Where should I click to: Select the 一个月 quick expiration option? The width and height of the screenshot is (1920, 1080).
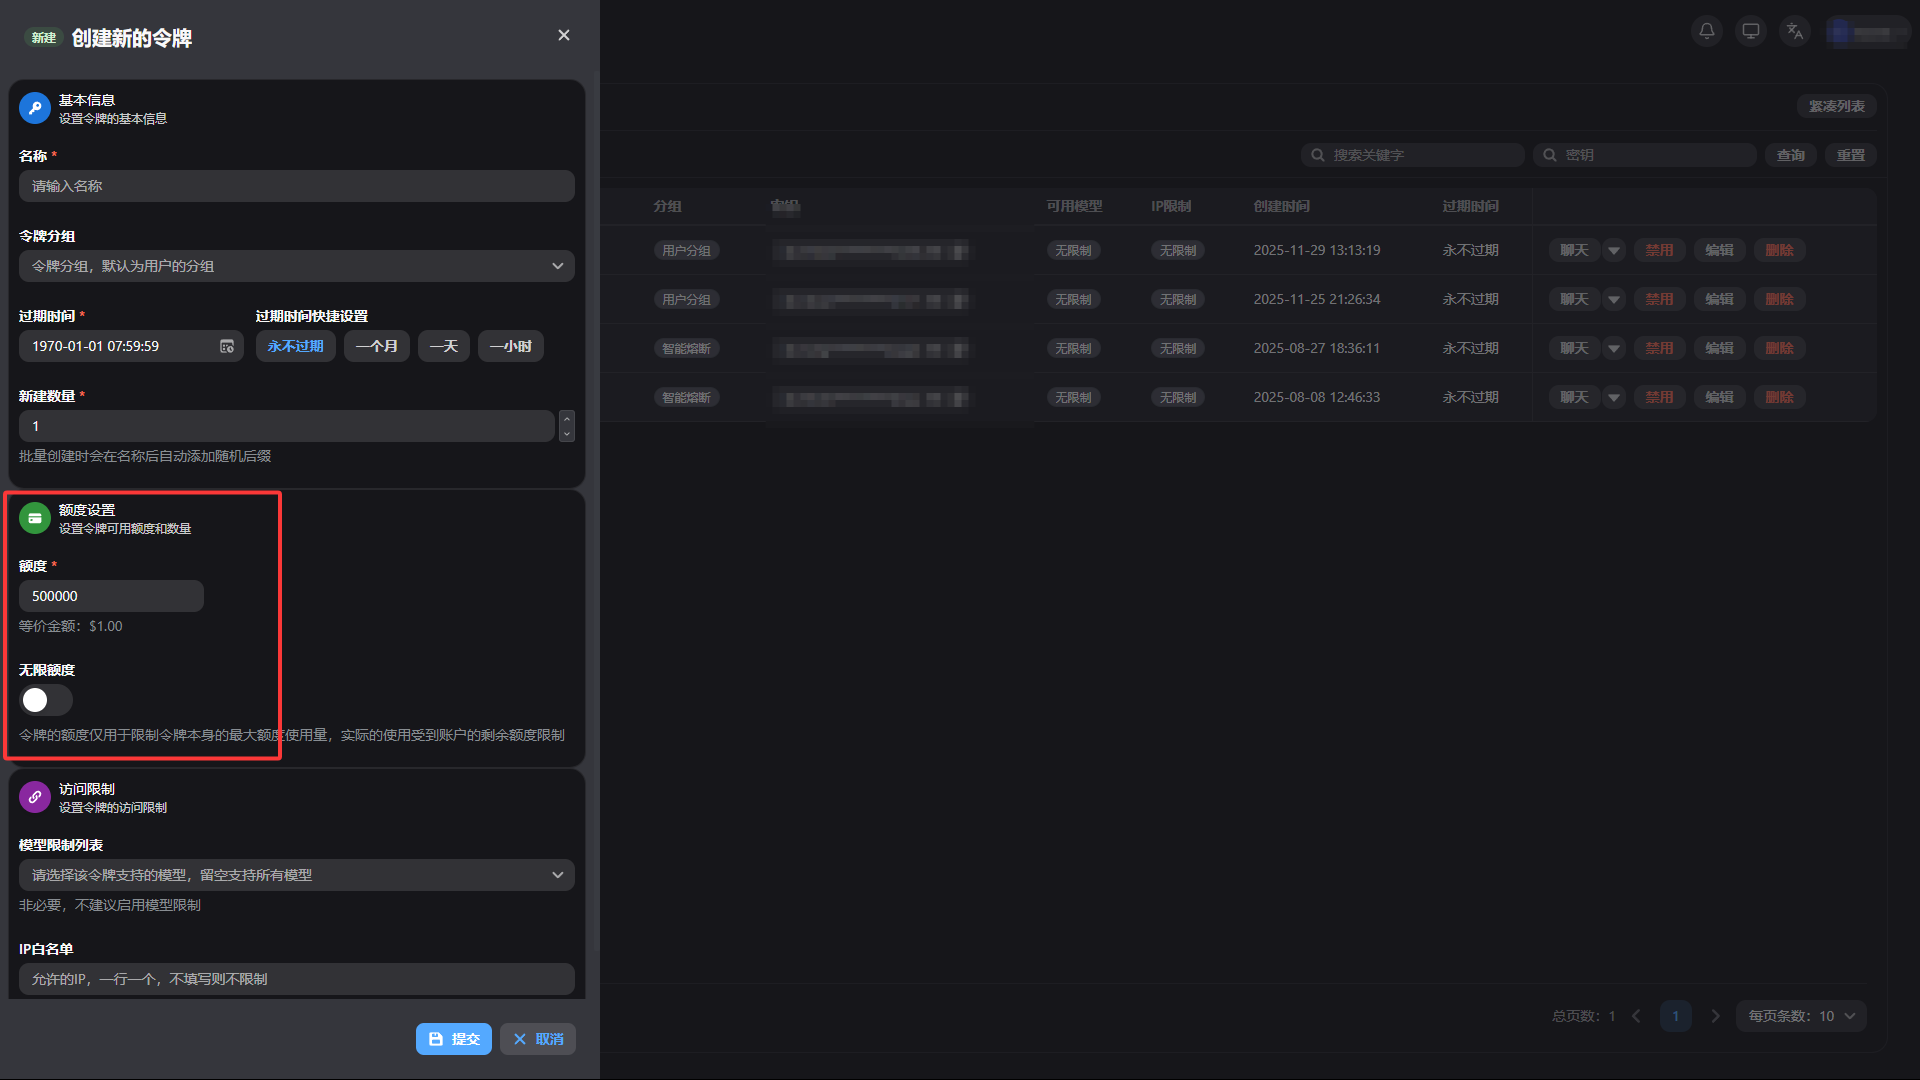point(376,346)
